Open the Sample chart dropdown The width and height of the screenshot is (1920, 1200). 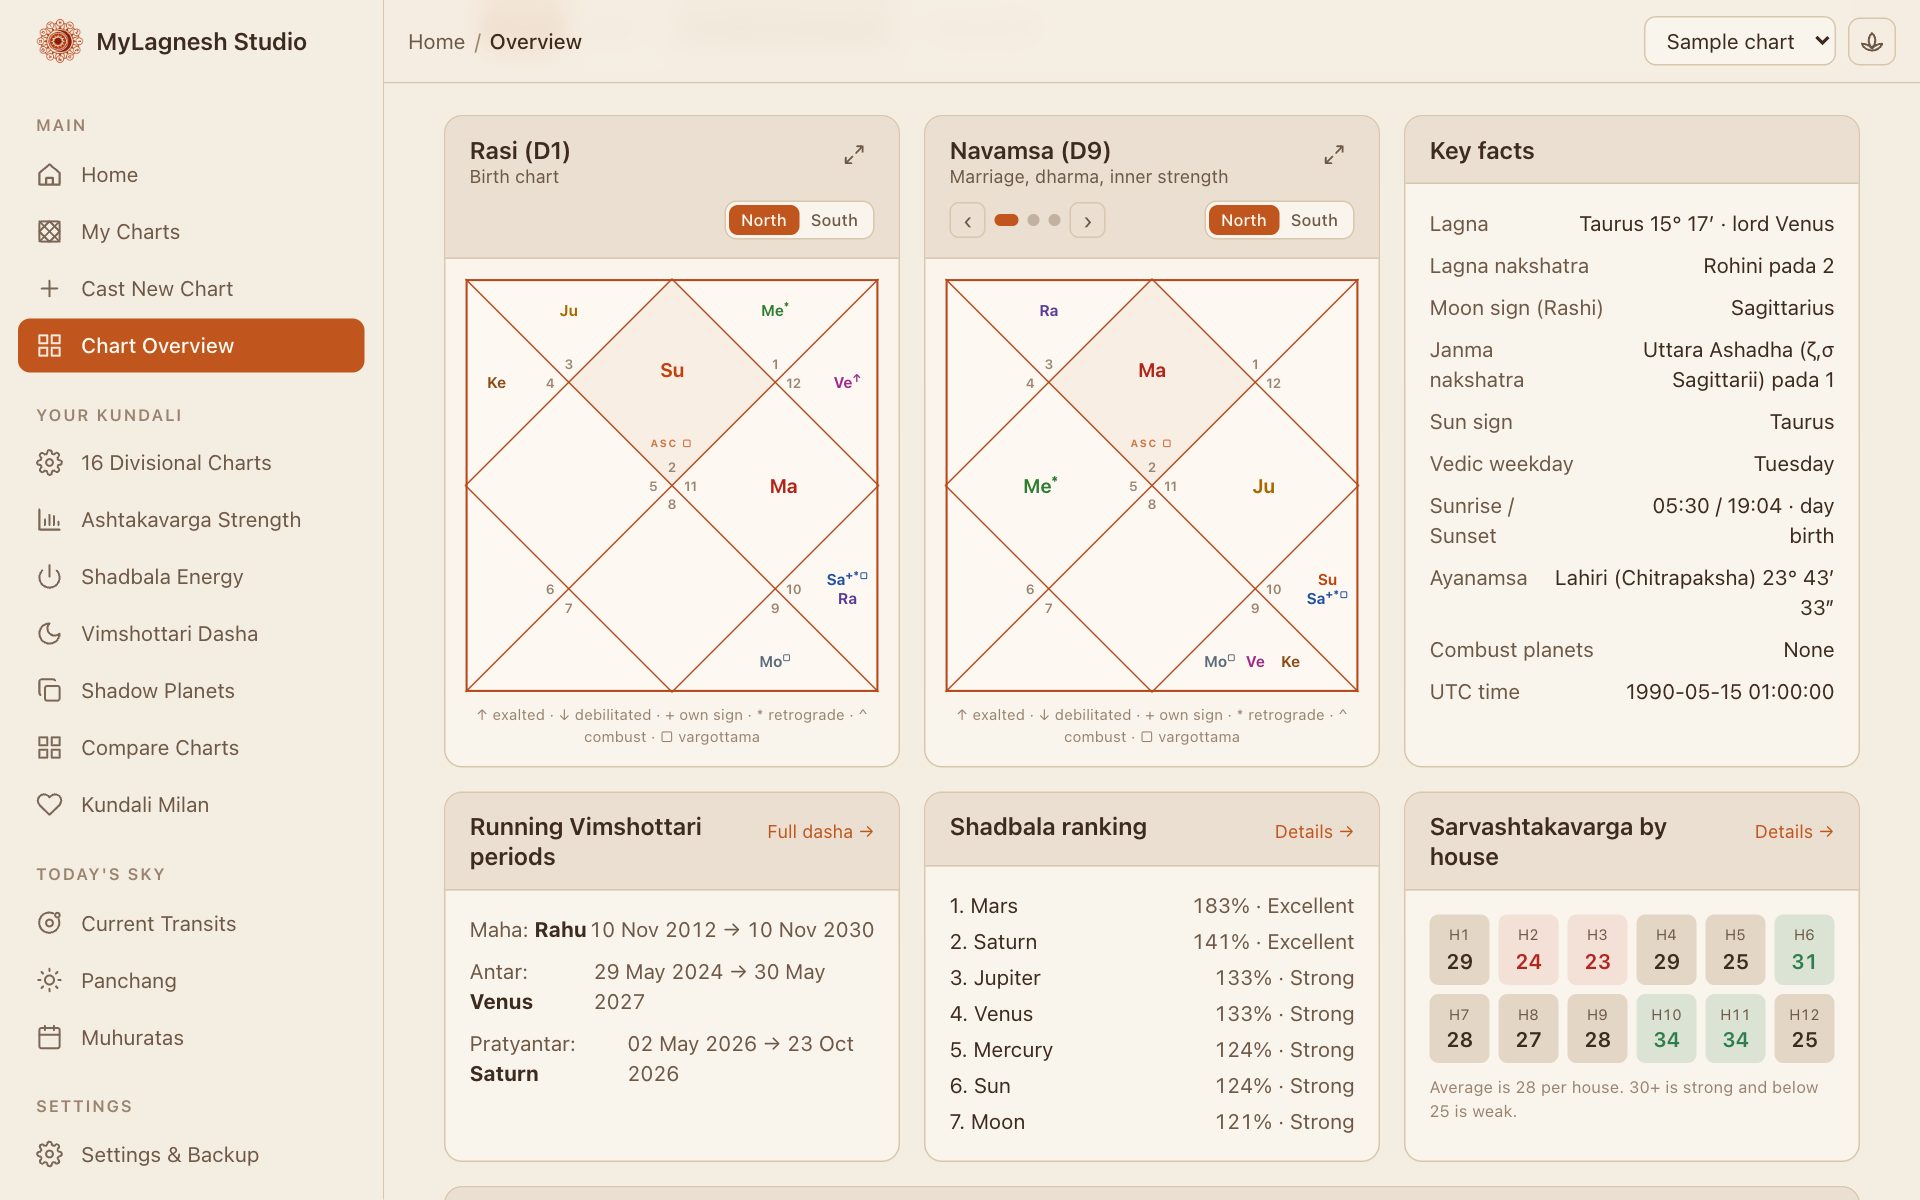1739,42
